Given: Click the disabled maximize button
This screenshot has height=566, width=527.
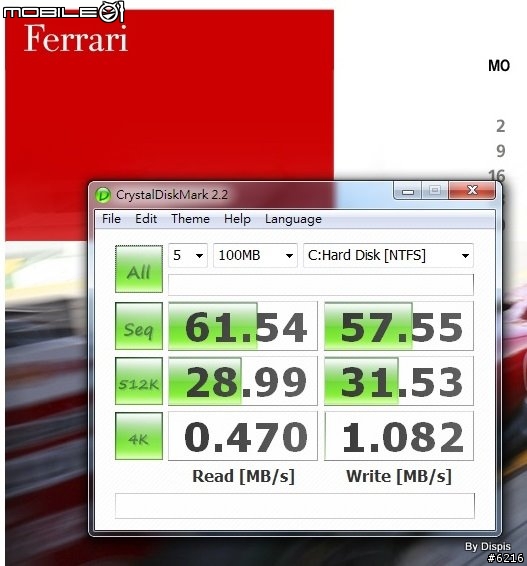Looking at the screenshot, I should pyautogui.click(x=435, y=191).
